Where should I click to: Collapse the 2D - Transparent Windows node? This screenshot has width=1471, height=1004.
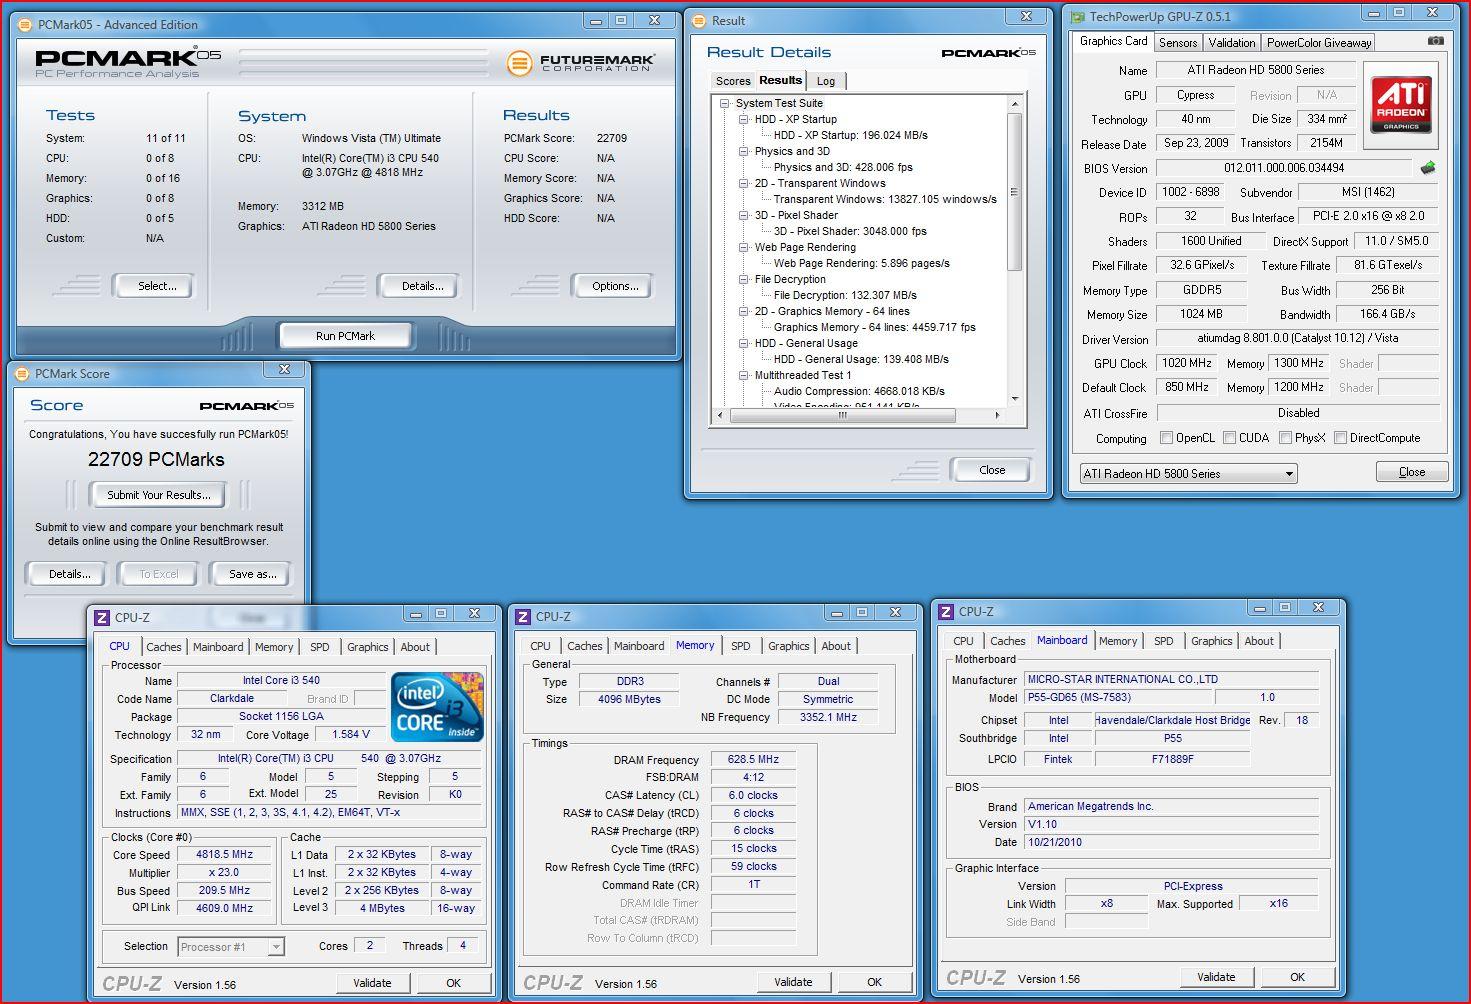tap(744, 183)
